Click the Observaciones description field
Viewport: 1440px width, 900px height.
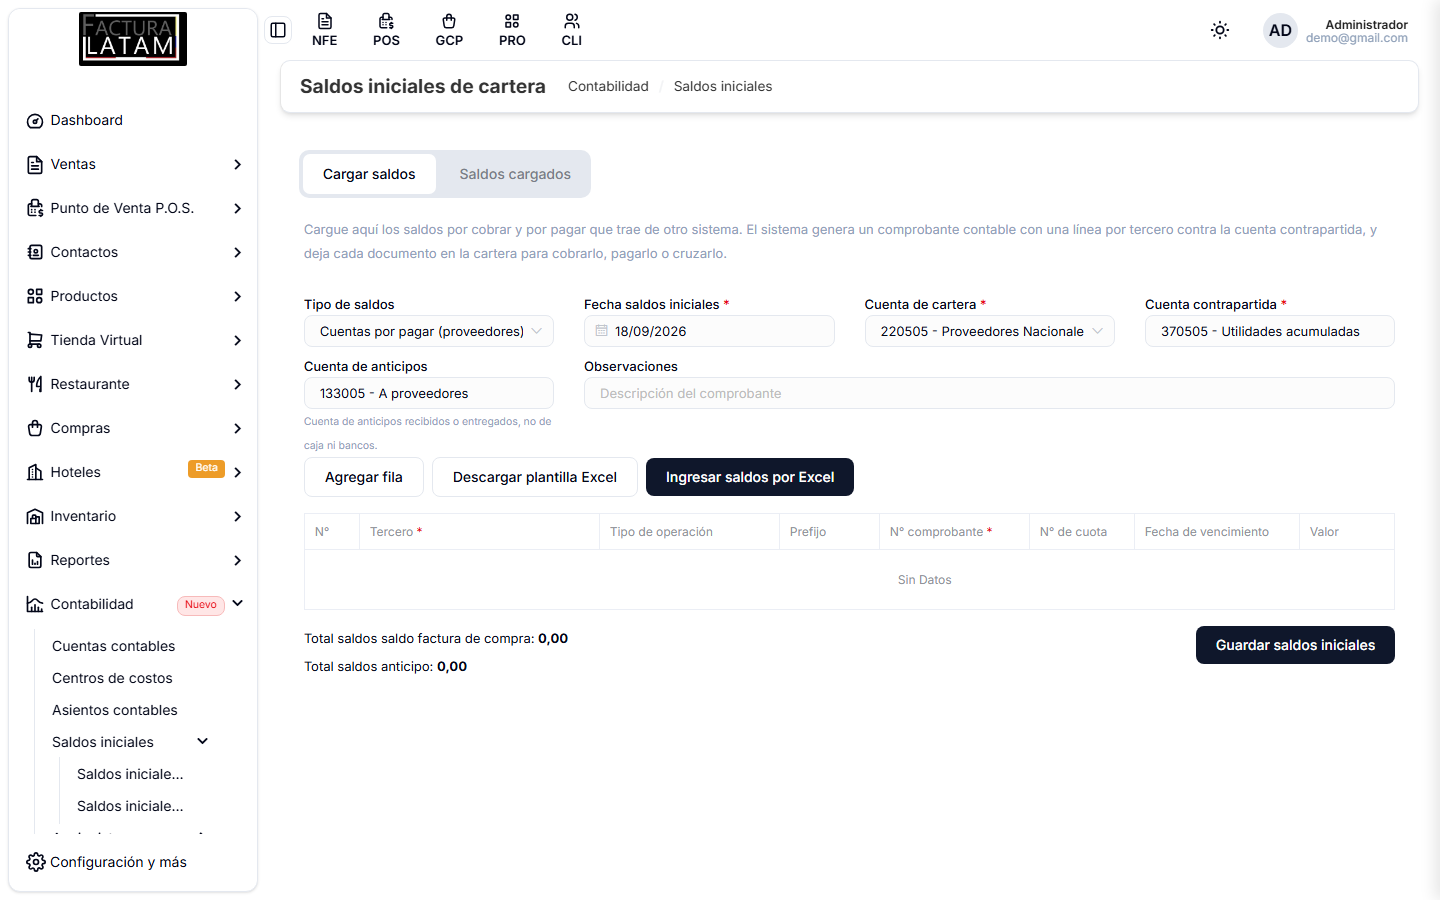pyautogui.click(x=989, y=393)
